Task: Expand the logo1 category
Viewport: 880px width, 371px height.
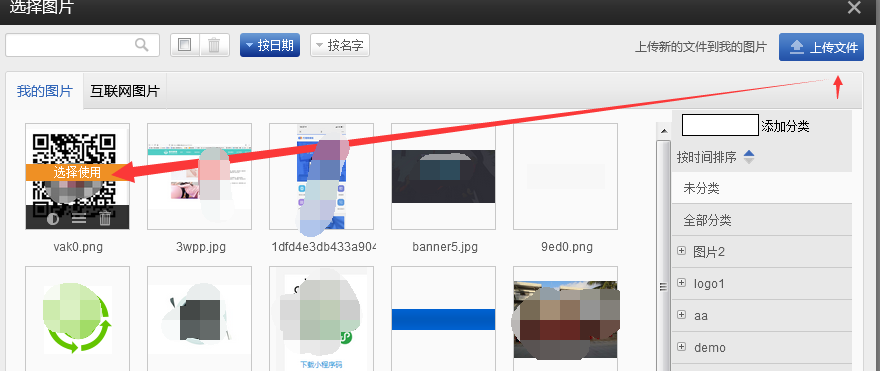Action: coord(681,283)
